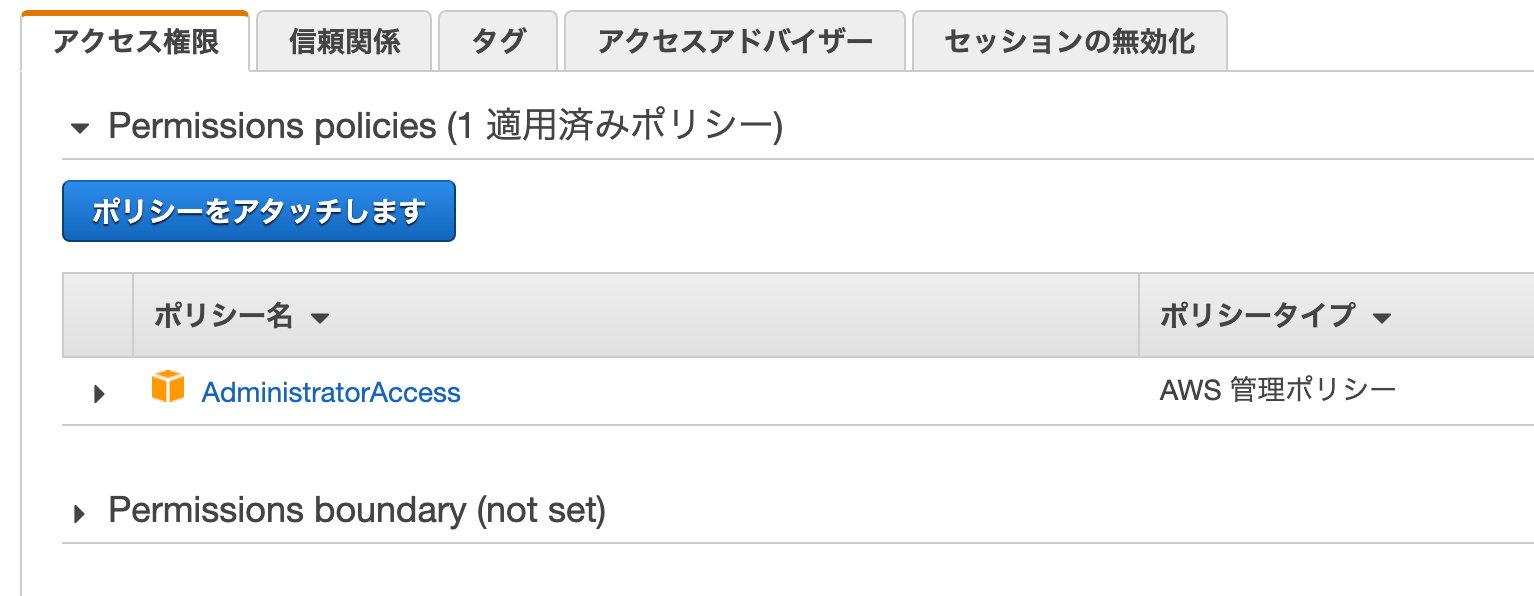Viewport: 1534px width, 596px height.
Task: Select the セッションの無効化 tab
Action: coord(1070,41)
